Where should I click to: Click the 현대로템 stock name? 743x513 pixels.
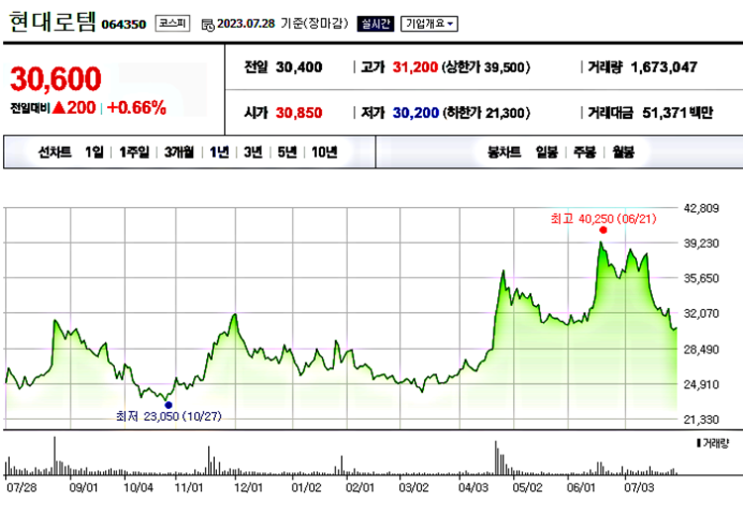(x=53, y=21)
